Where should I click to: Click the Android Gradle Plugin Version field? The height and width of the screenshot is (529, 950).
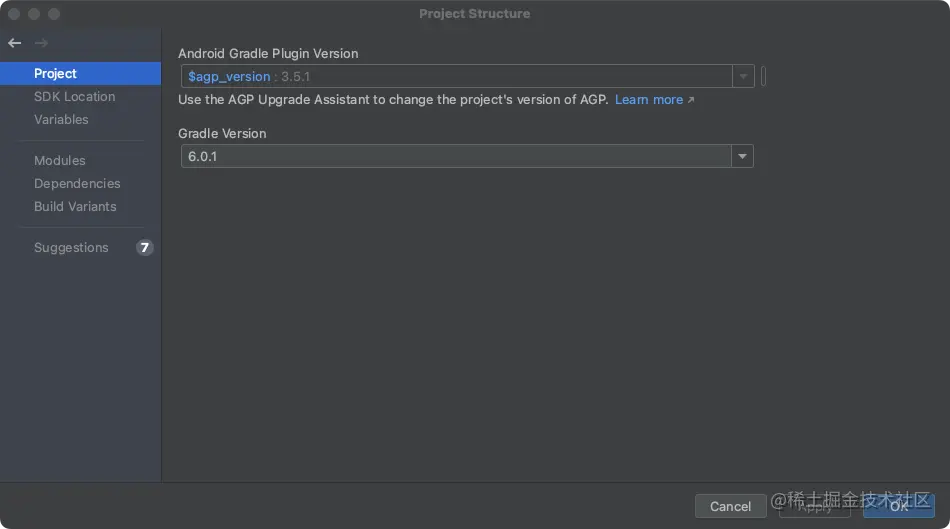455,77
